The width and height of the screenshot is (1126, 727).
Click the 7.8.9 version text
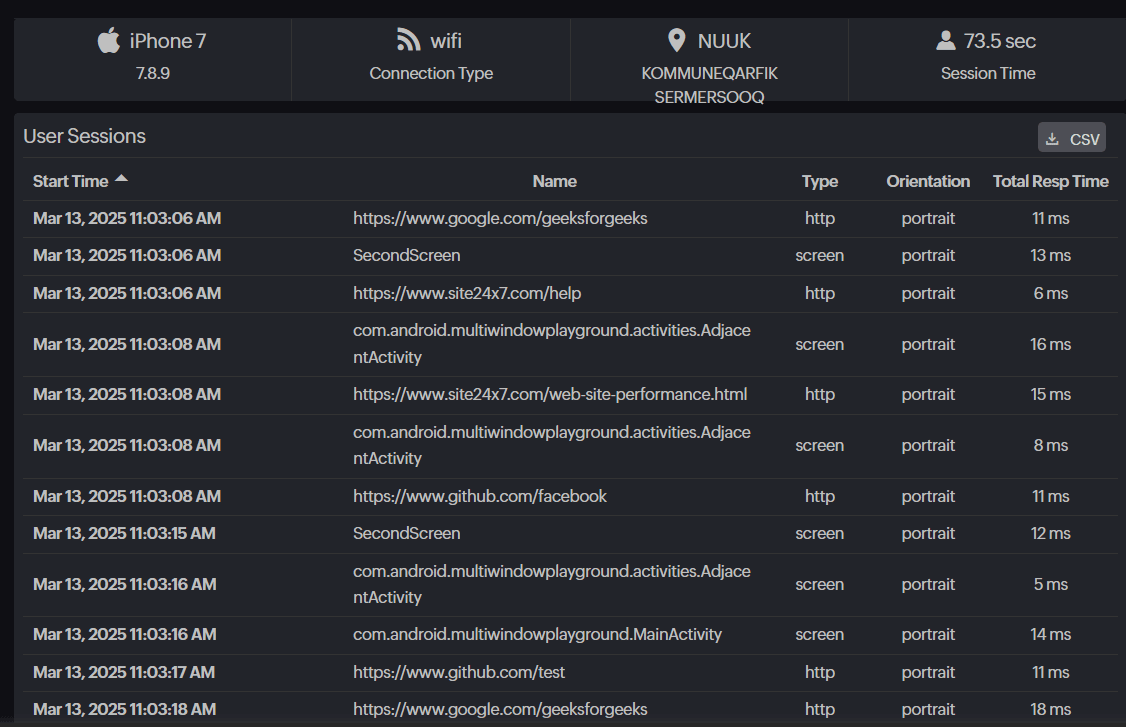153,73
